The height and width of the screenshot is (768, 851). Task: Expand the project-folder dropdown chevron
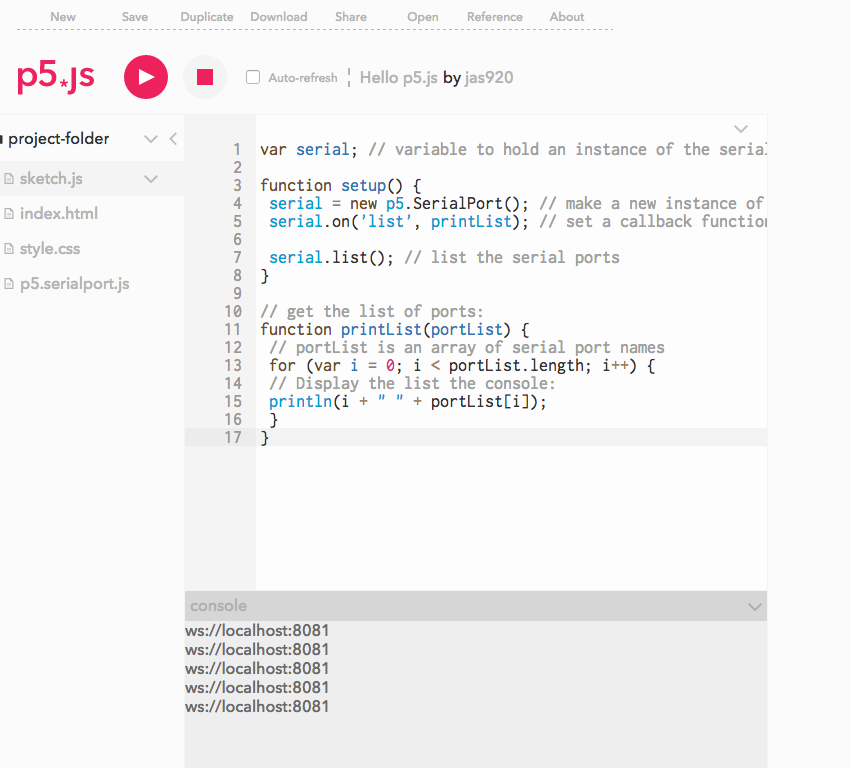pos(151,139)
